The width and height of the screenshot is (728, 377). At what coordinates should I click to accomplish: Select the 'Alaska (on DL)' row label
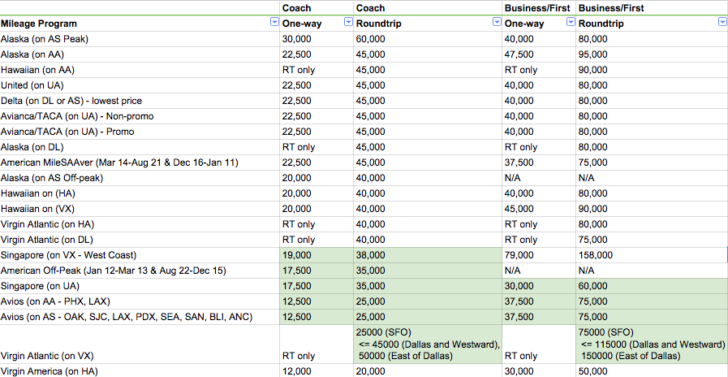pyautogui.click(x=140, y=147)
